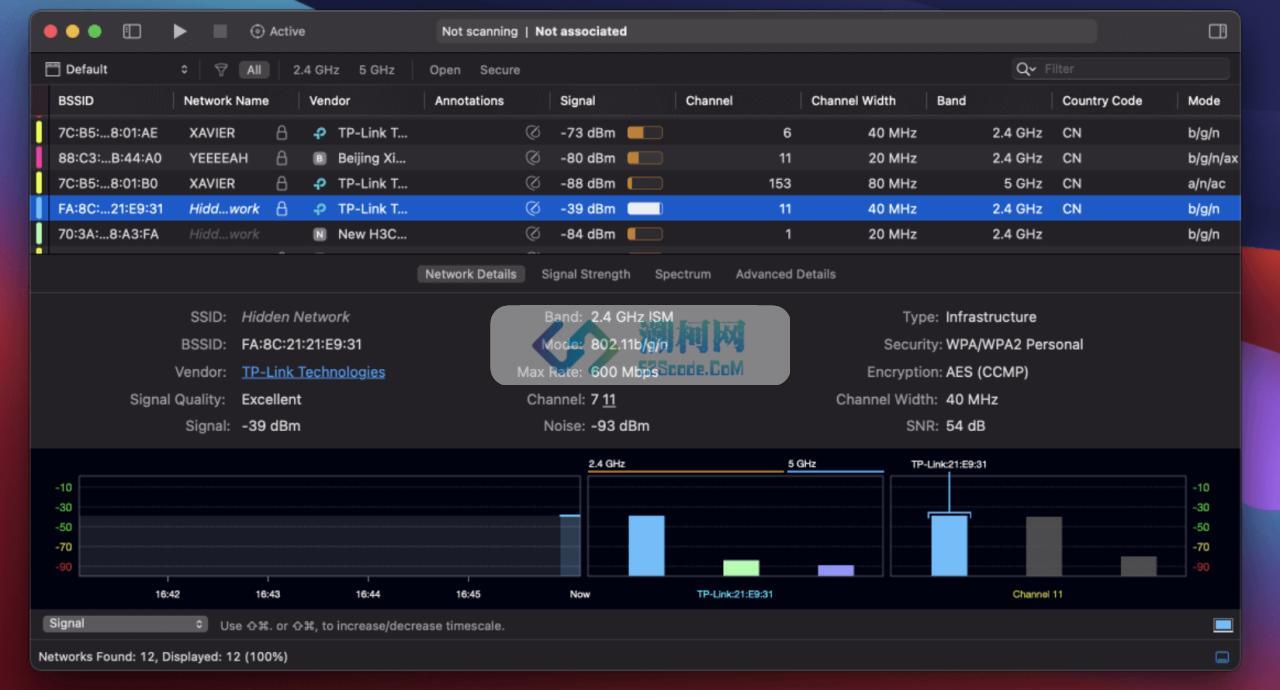Show only Secure networks

[x=500, y=70]
